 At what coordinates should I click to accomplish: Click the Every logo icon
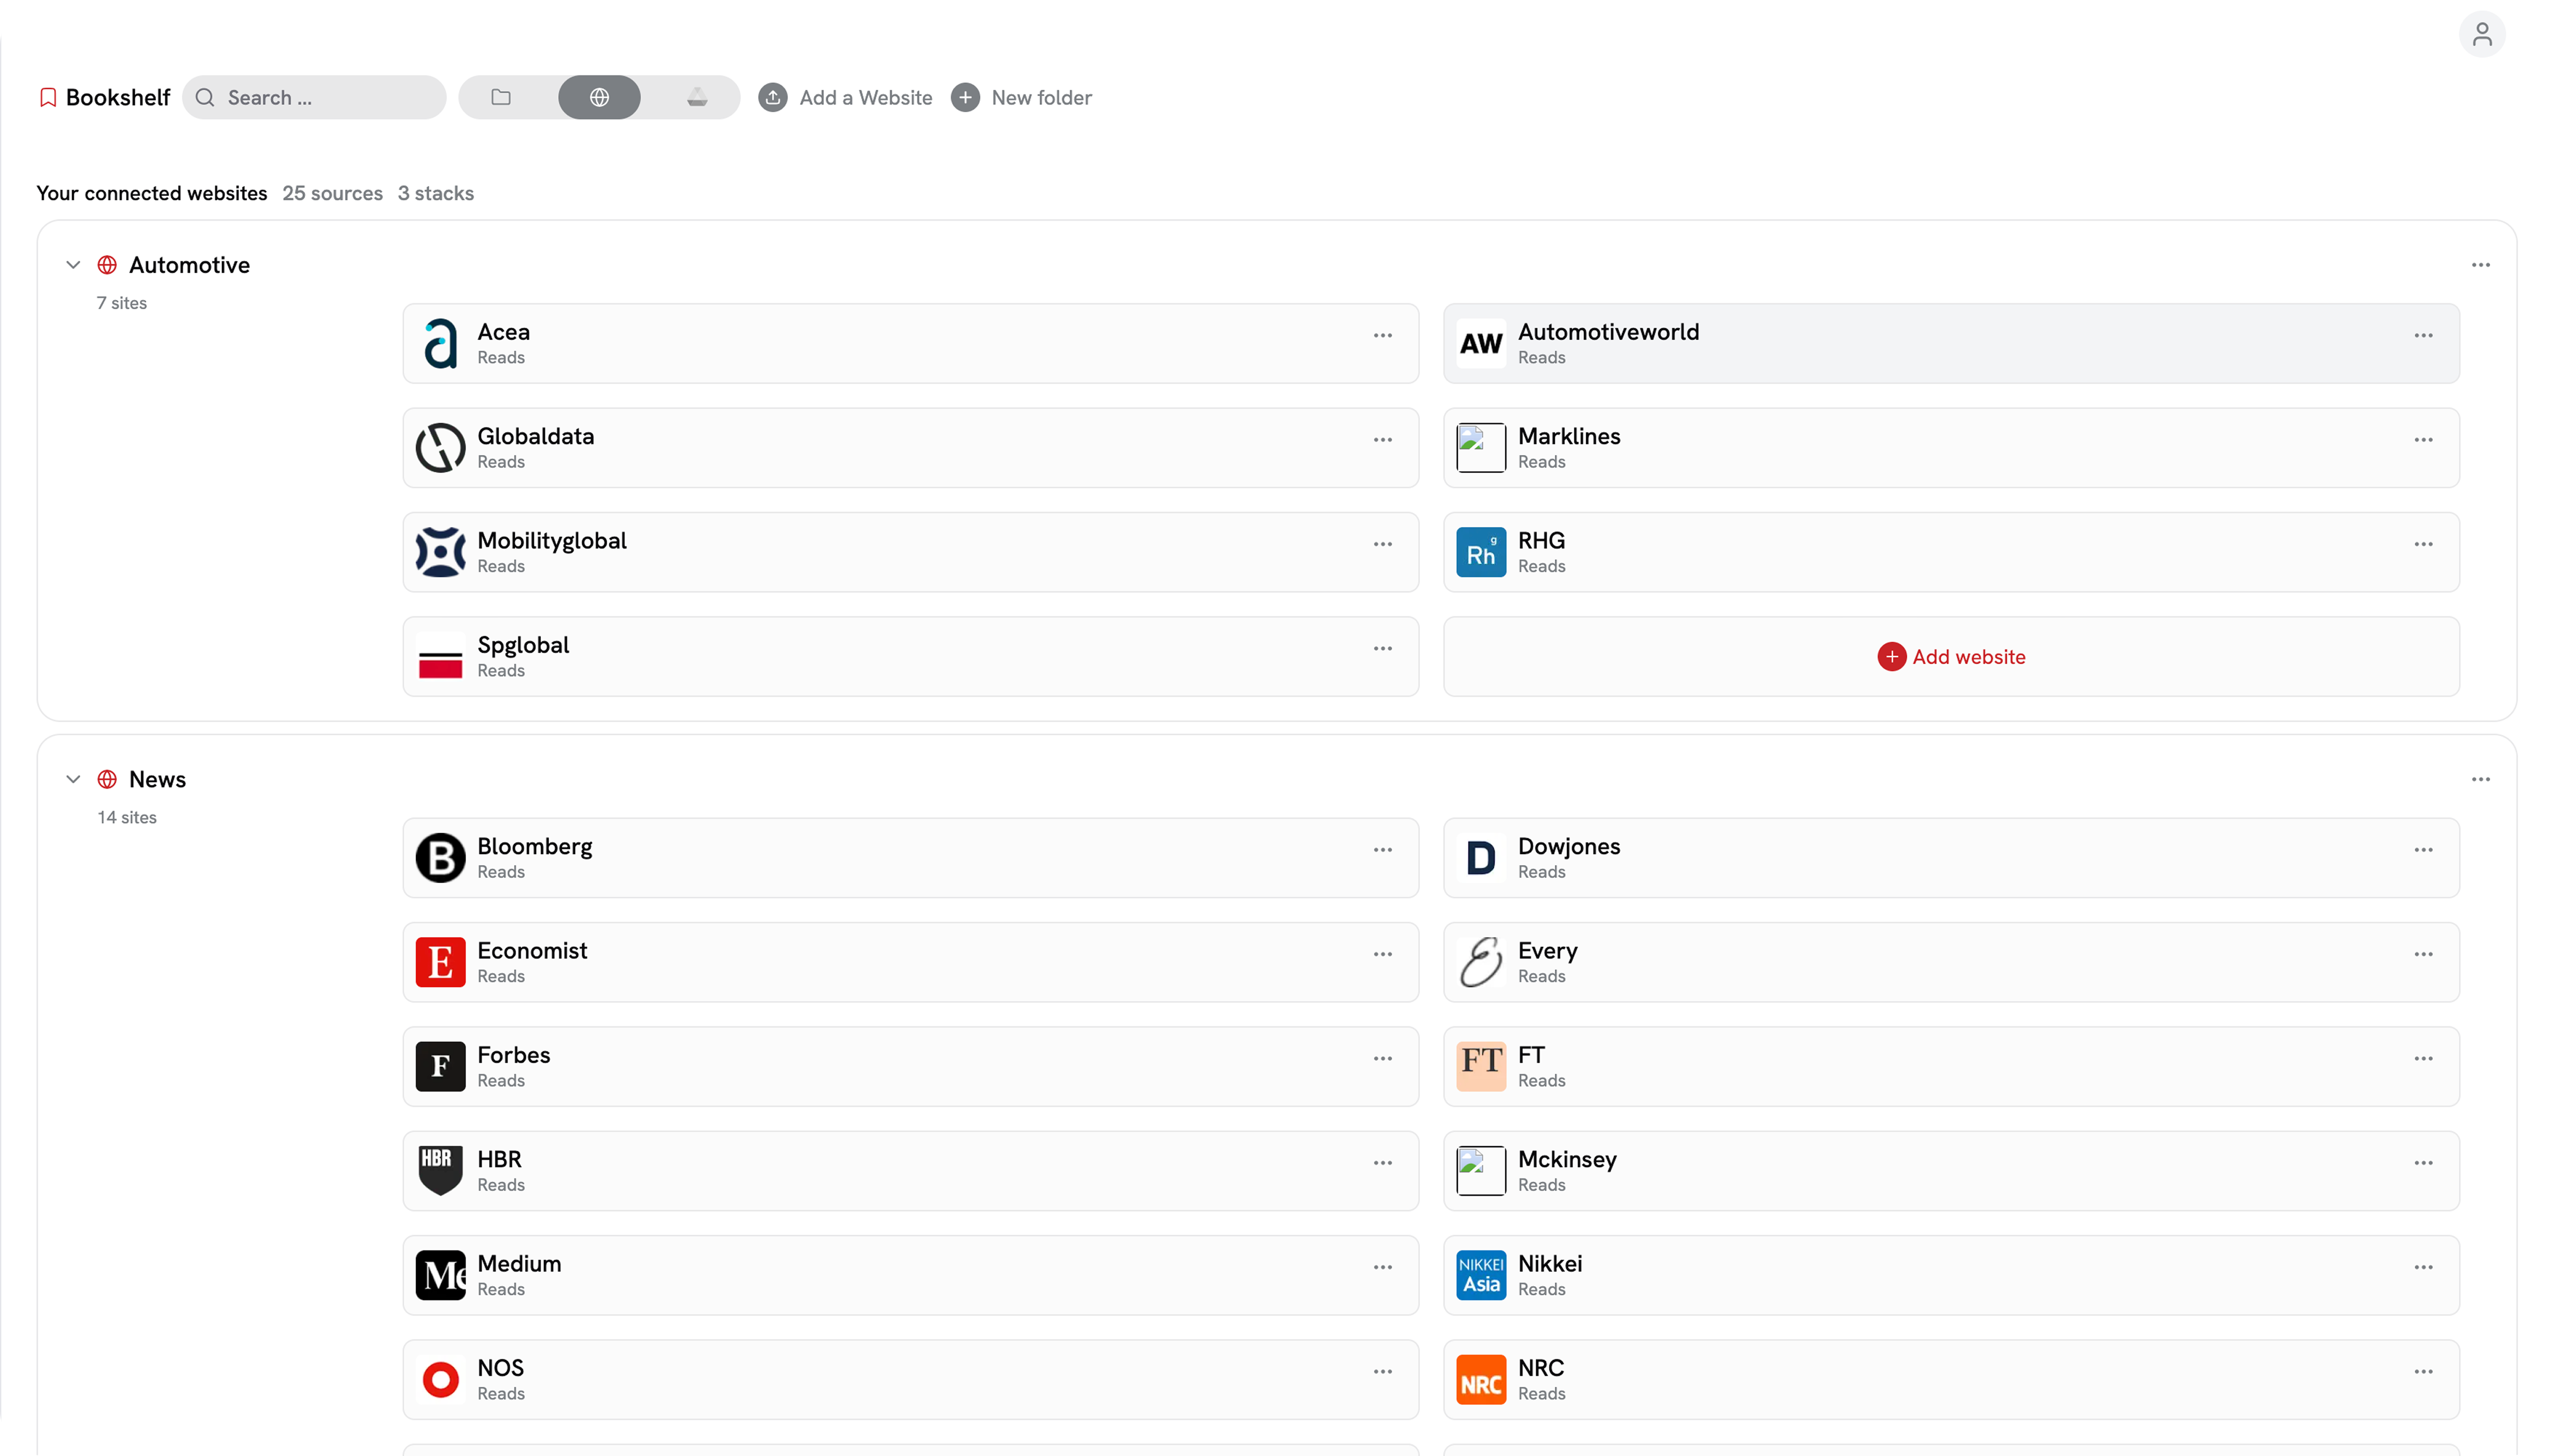[x=1480, y=962]
